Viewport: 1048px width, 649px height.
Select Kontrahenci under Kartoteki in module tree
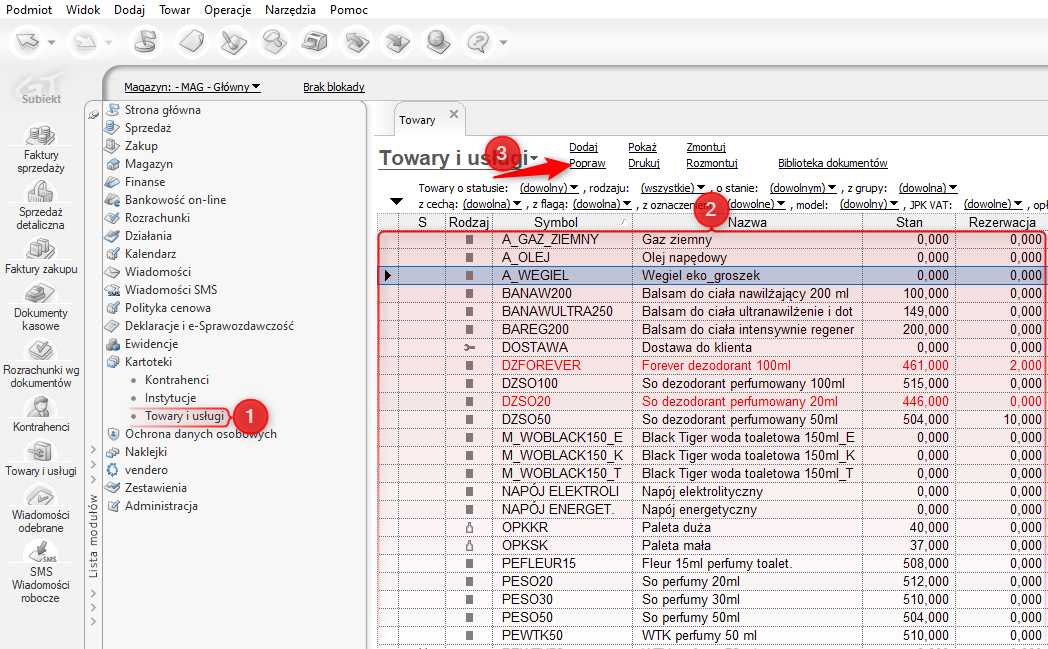[176, 380]
